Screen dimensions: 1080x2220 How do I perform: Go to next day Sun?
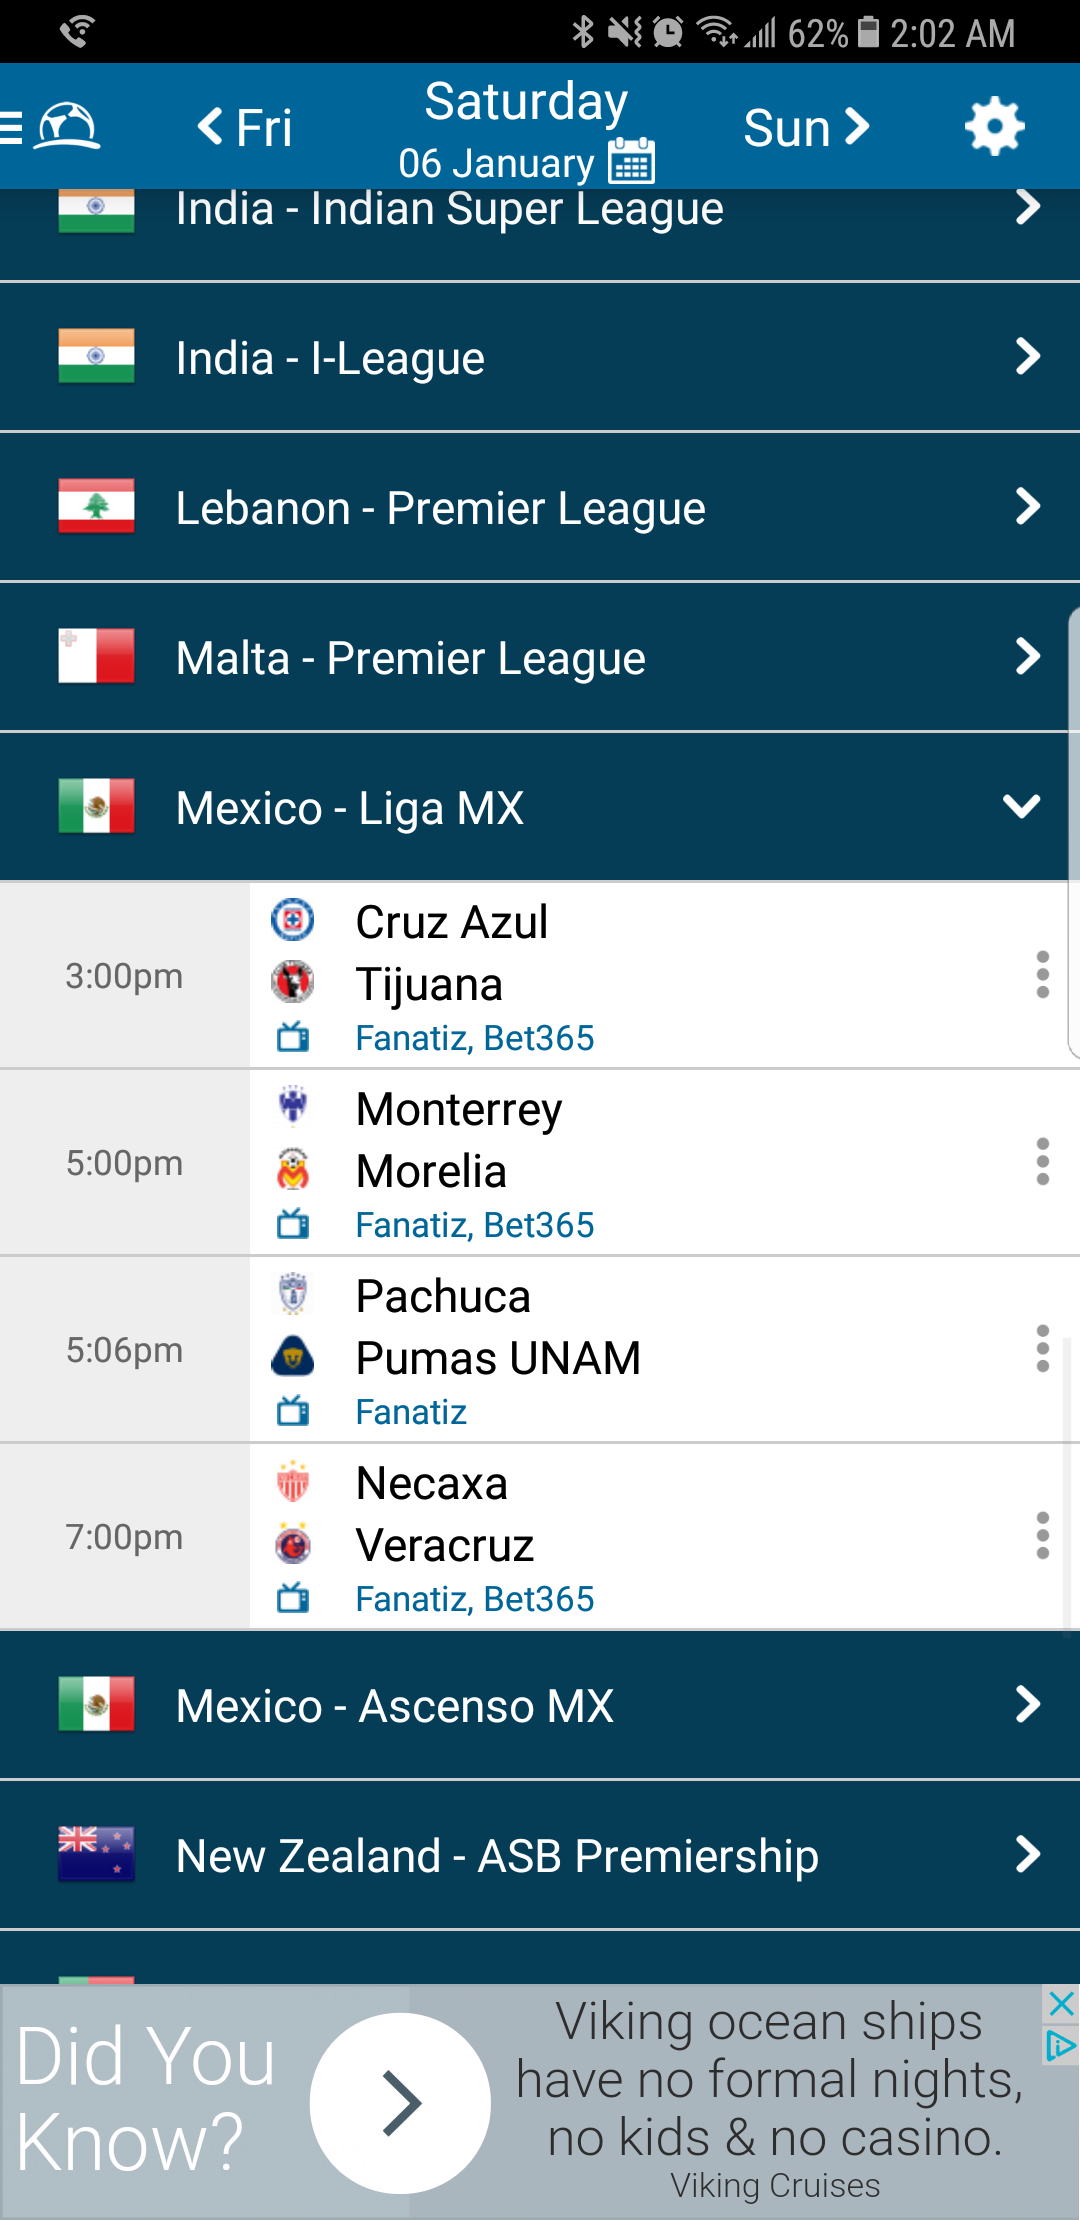(x=806, y=128)
